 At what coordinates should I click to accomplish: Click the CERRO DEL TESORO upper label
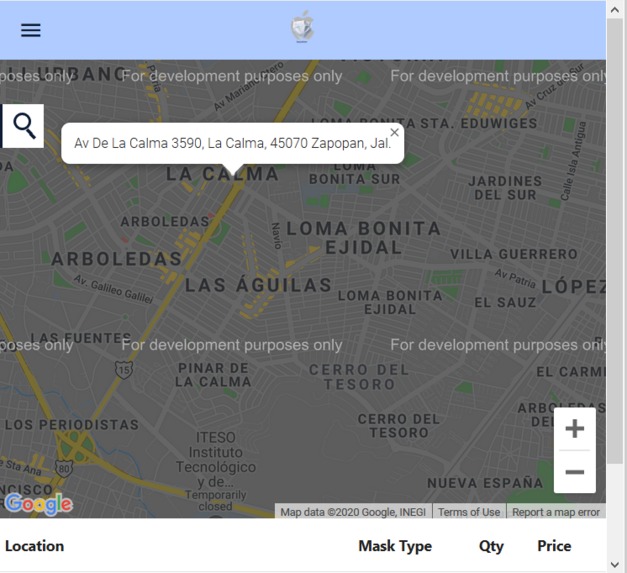359,377
